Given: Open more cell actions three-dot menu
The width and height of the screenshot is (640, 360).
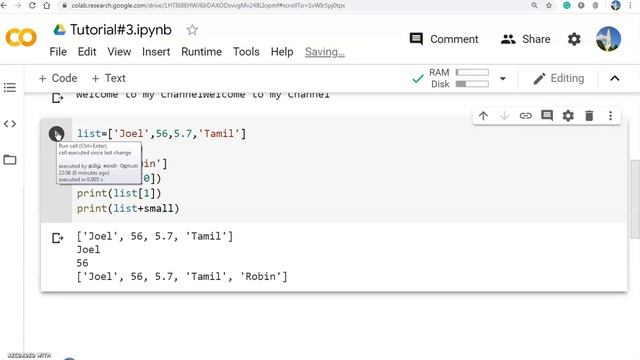Looking at the screenshot, I should [x=611, y=116].
